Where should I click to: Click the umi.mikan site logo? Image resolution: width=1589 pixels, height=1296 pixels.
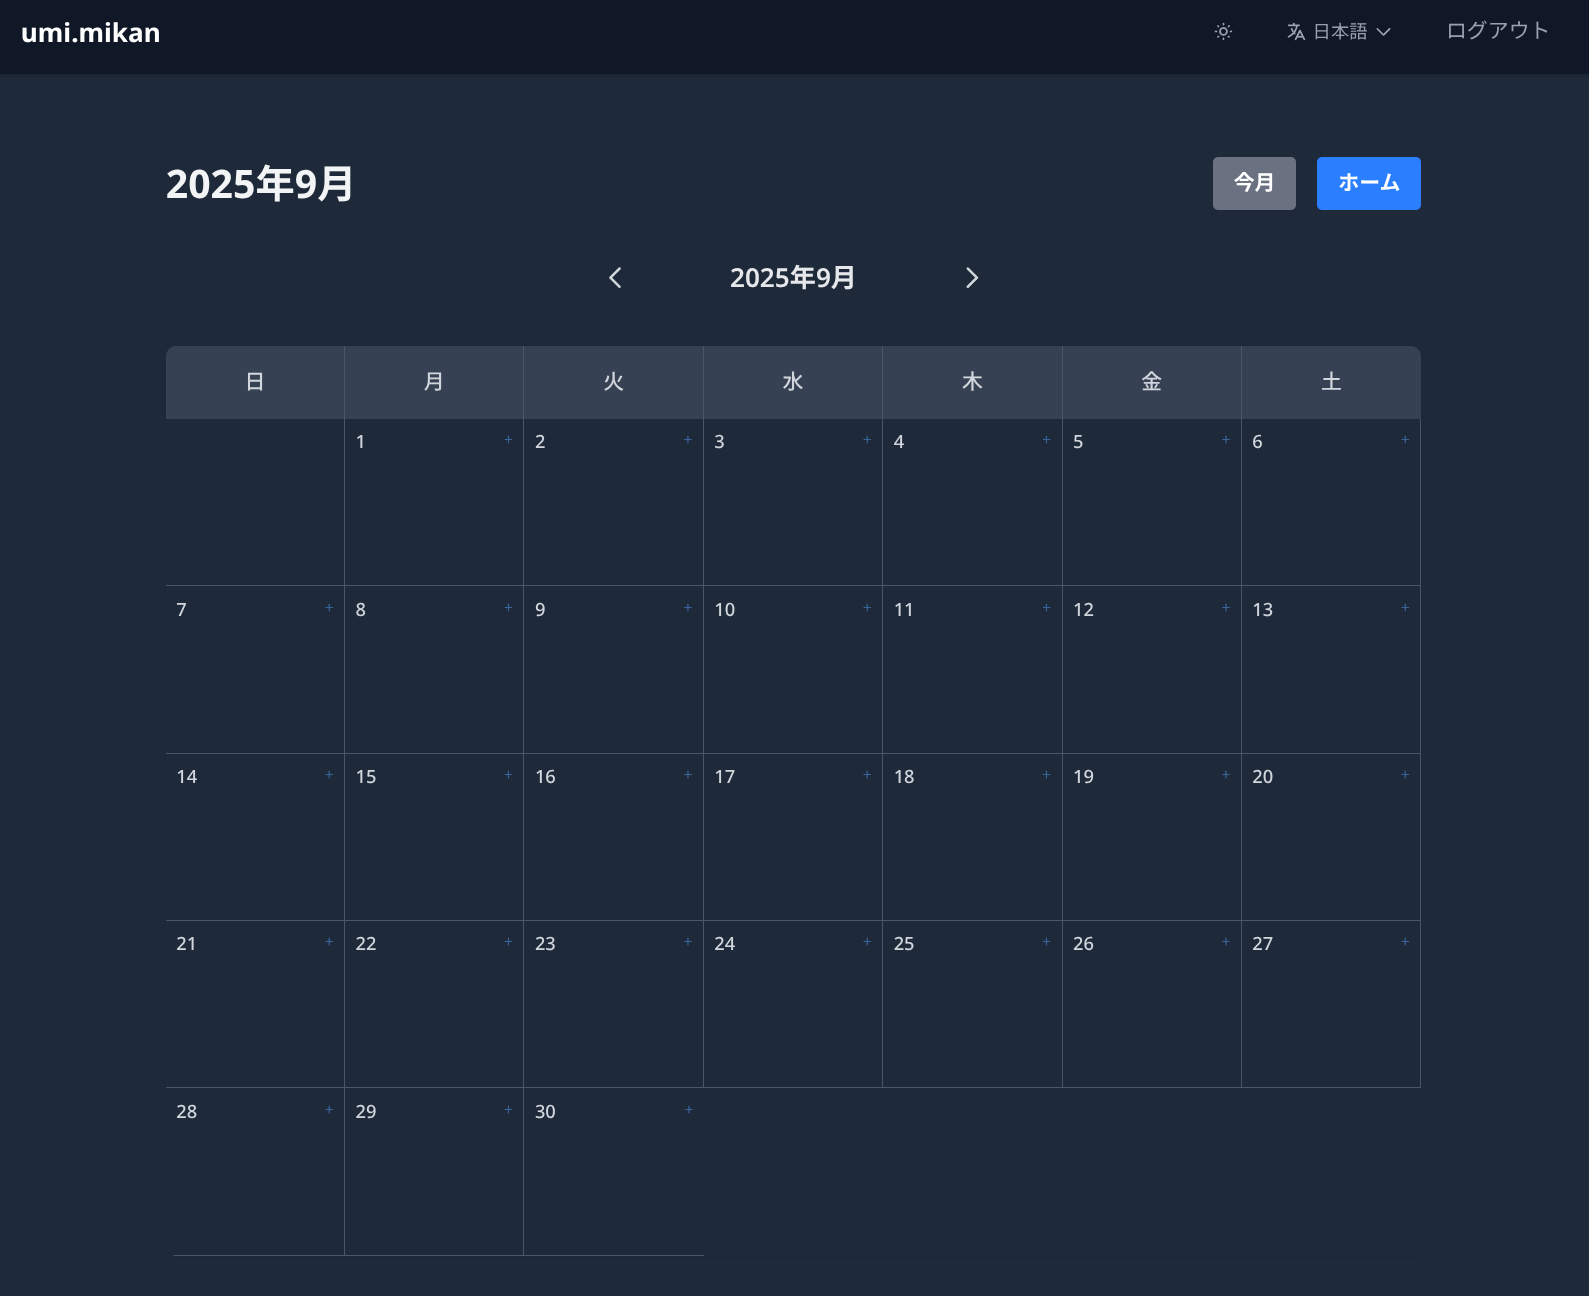91,33
